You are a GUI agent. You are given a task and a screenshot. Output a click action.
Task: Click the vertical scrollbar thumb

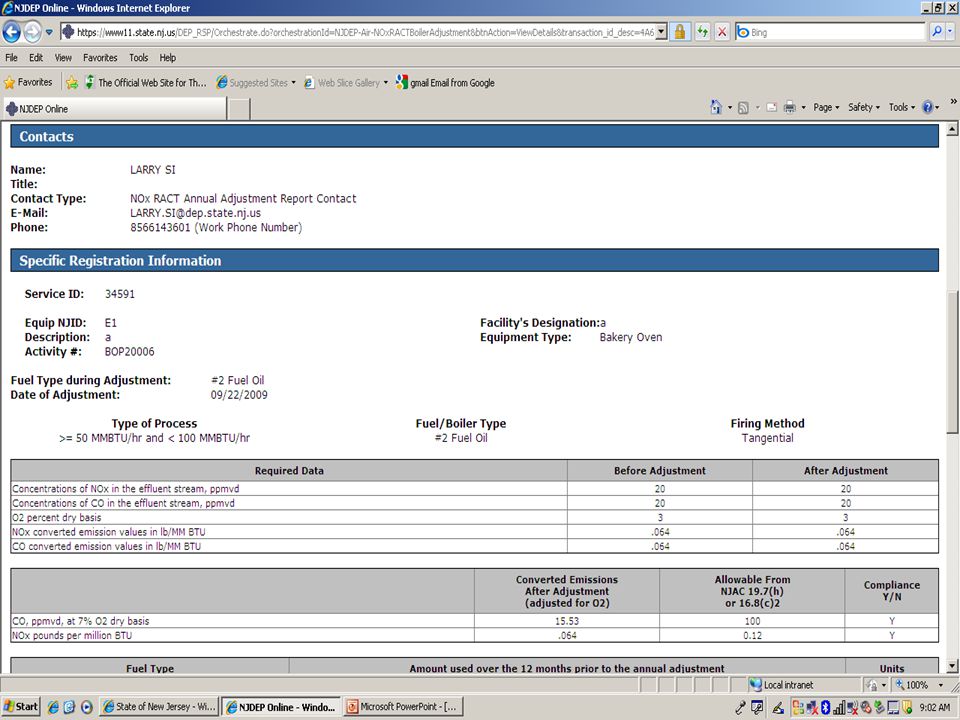952,362
